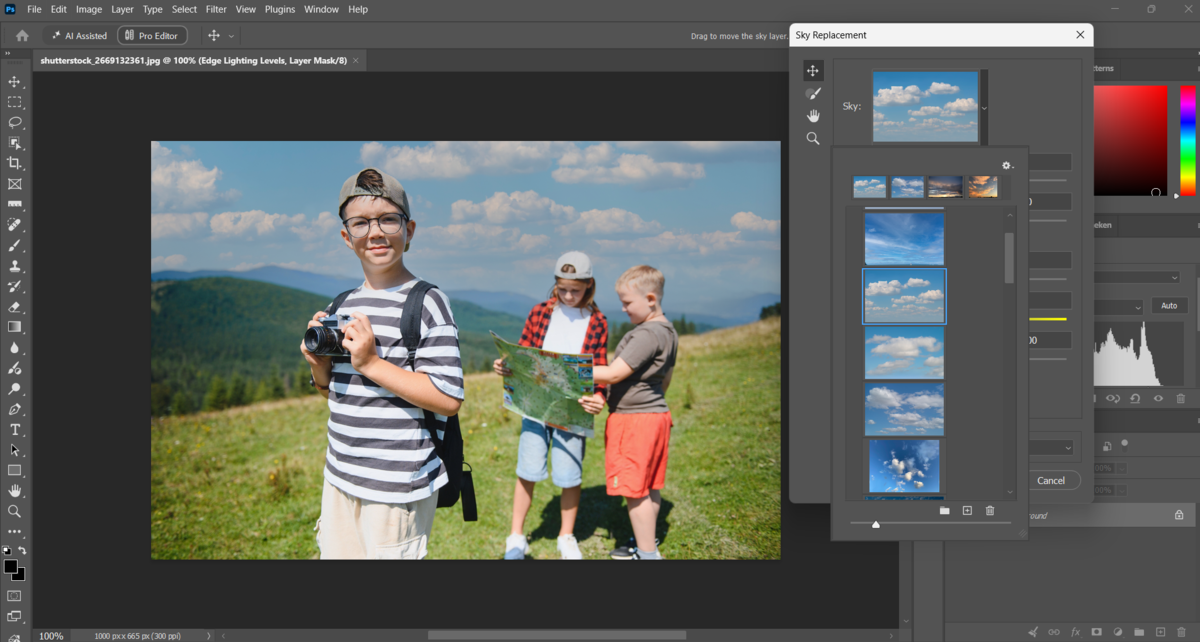Select highlighted cloudy sky preset thumbnail

click(904, 296)
